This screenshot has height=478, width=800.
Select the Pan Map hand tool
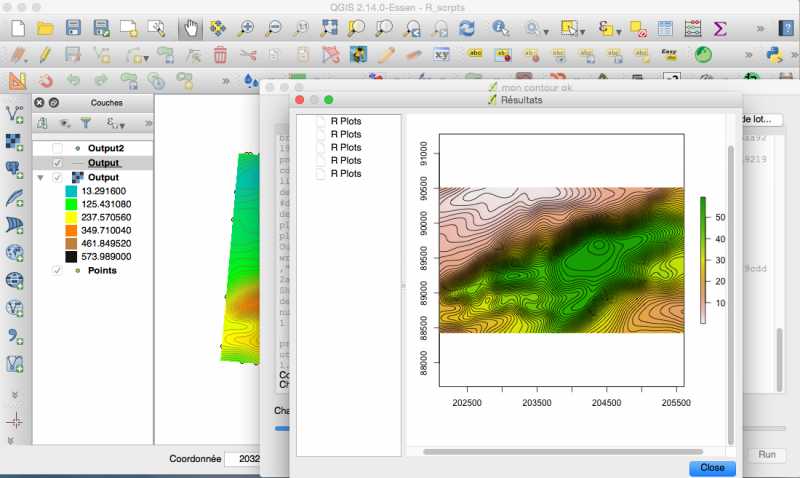point(189,28)
